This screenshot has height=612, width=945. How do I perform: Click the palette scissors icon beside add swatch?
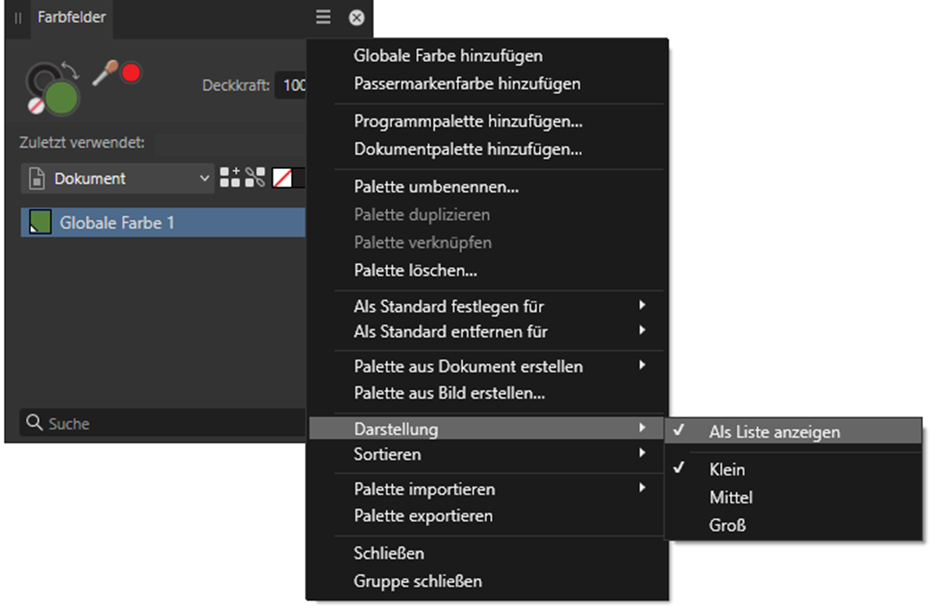[255, 177]
